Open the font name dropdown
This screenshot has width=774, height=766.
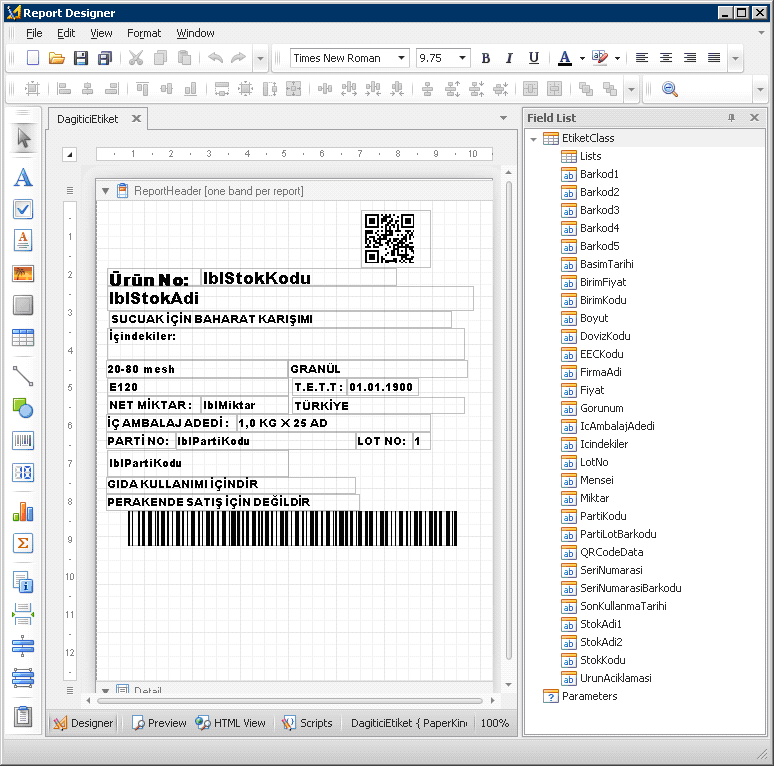(402, 58)
